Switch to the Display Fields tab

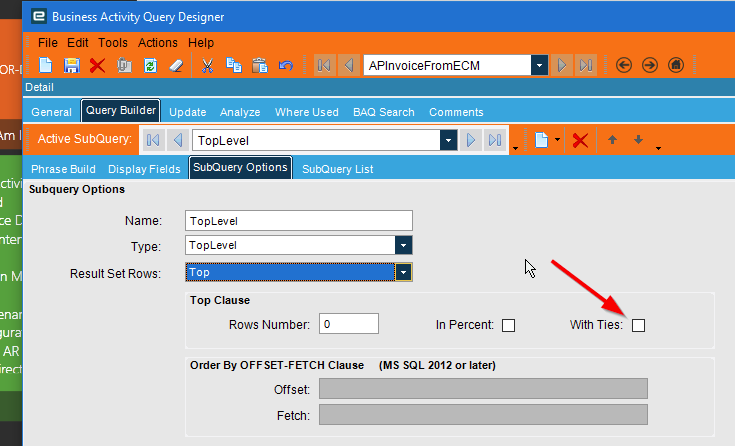point(144,169)
